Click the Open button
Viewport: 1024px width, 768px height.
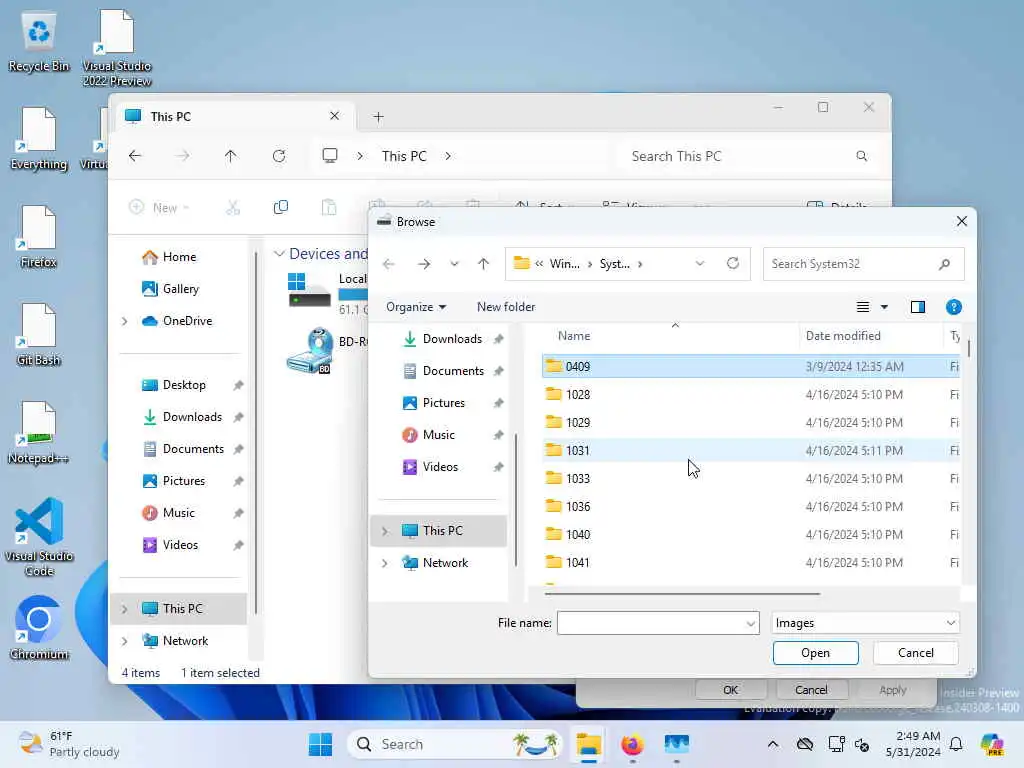click(815, 653)
